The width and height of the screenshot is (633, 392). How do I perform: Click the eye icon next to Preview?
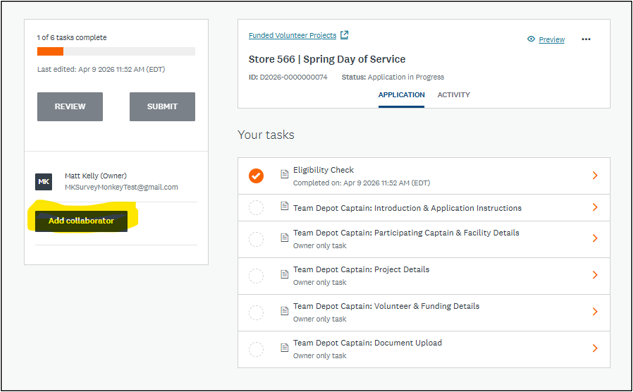[x=531, y=39]
